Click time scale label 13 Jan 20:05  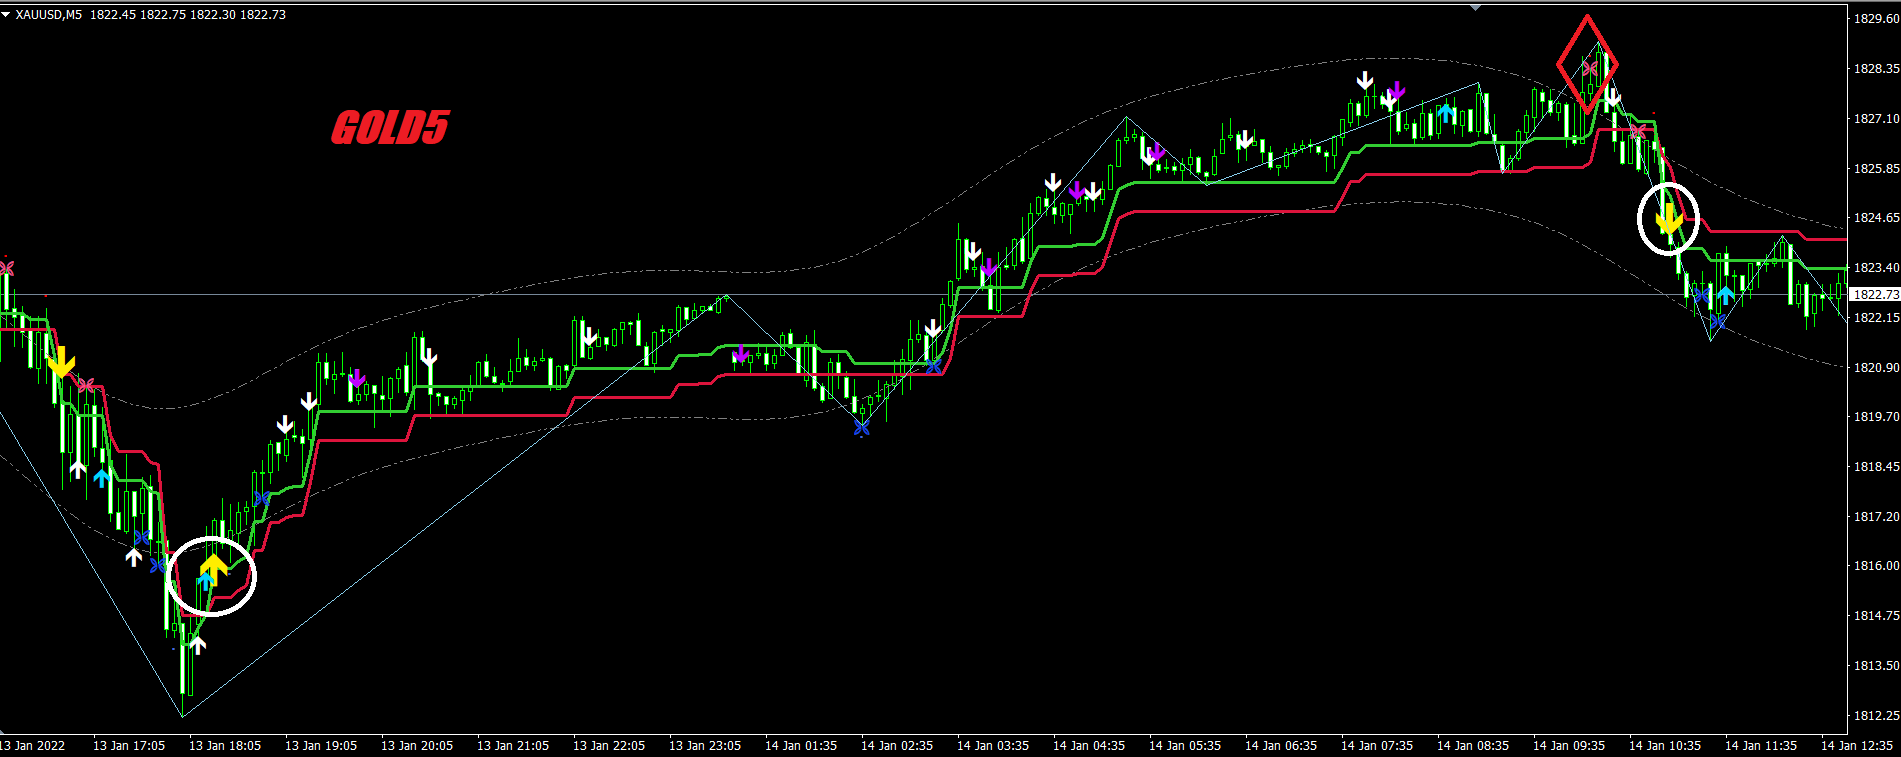click(x=417, y=746)
